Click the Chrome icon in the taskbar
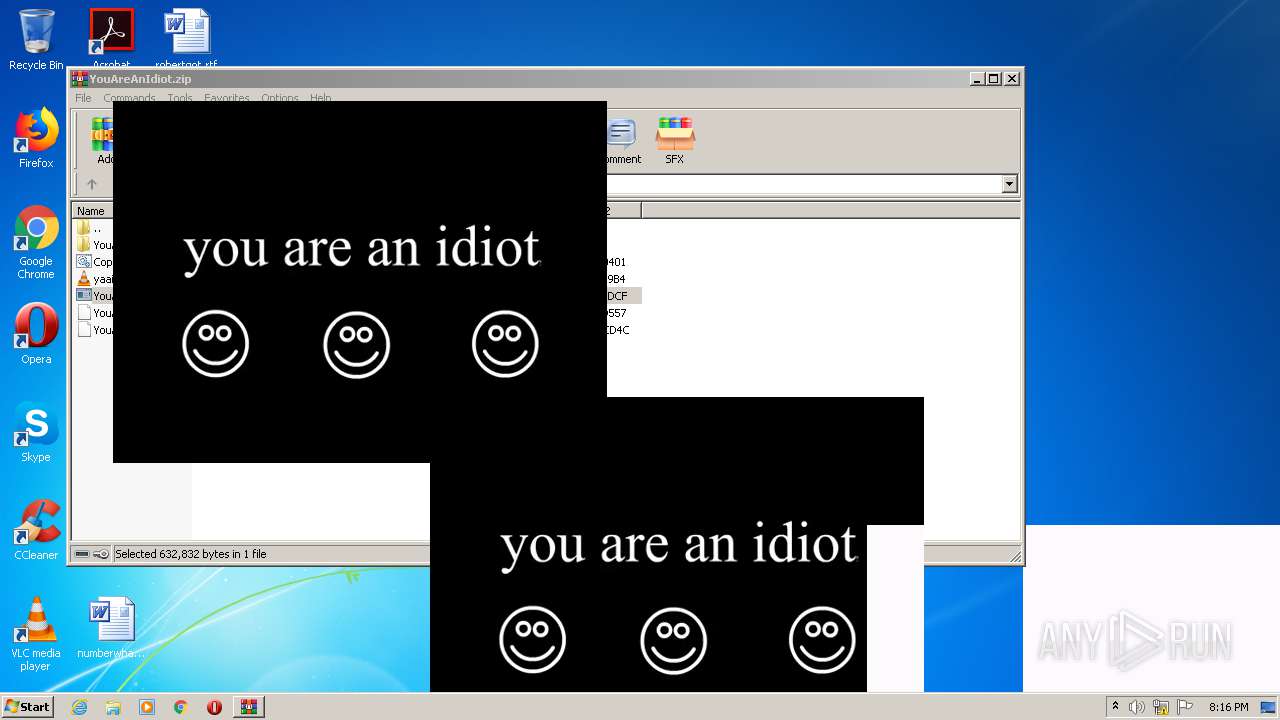Viewport: 1280px width, 720px height. [x=181, y=707]
